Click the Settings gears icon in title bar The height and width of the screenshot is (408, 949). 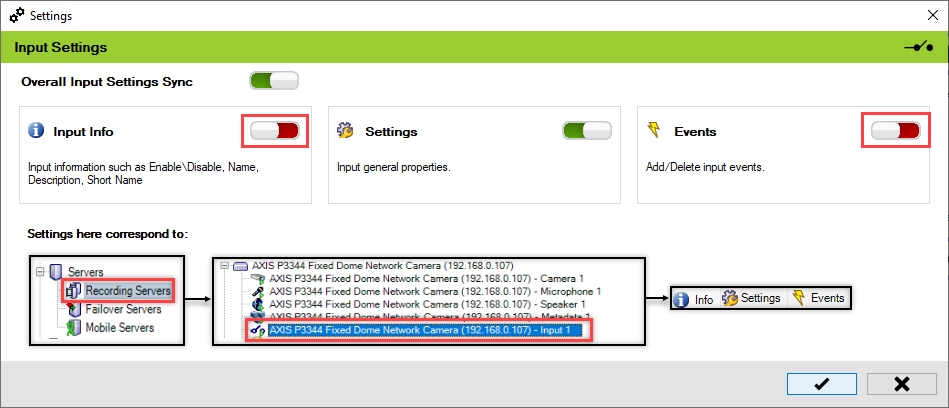pyautogui.click(x=16, y=16)
